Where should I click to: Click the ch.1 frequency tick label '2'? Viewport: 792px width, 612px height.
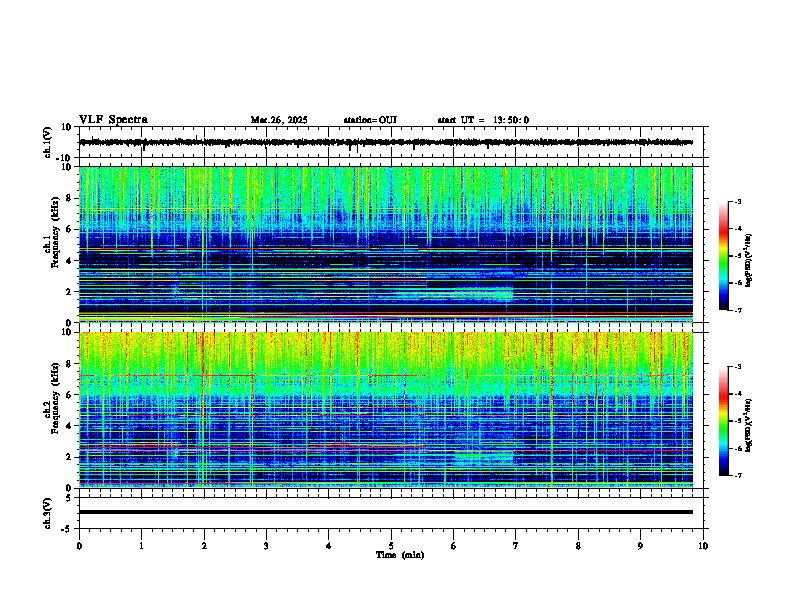click(70, 292)
